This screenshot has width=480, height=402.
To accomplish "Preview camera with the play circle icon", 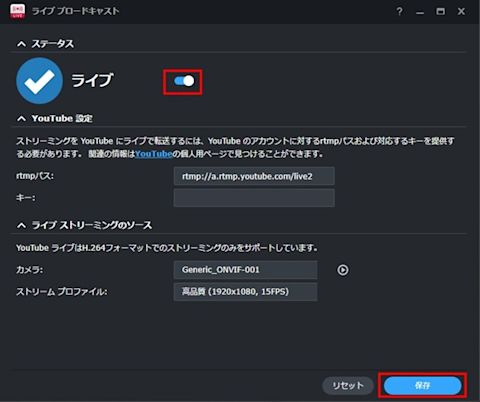I will 343,270.
